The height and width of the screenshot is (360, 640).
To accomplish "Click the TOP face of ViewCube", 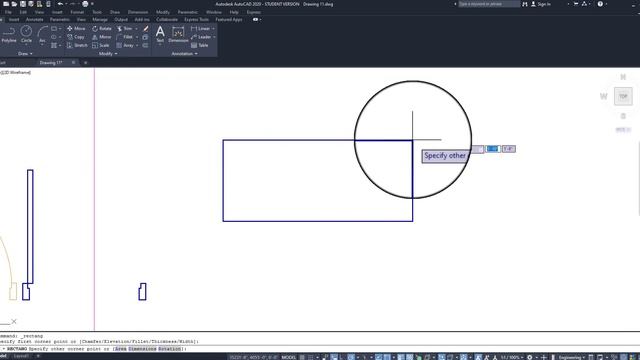I will point(623,96).
